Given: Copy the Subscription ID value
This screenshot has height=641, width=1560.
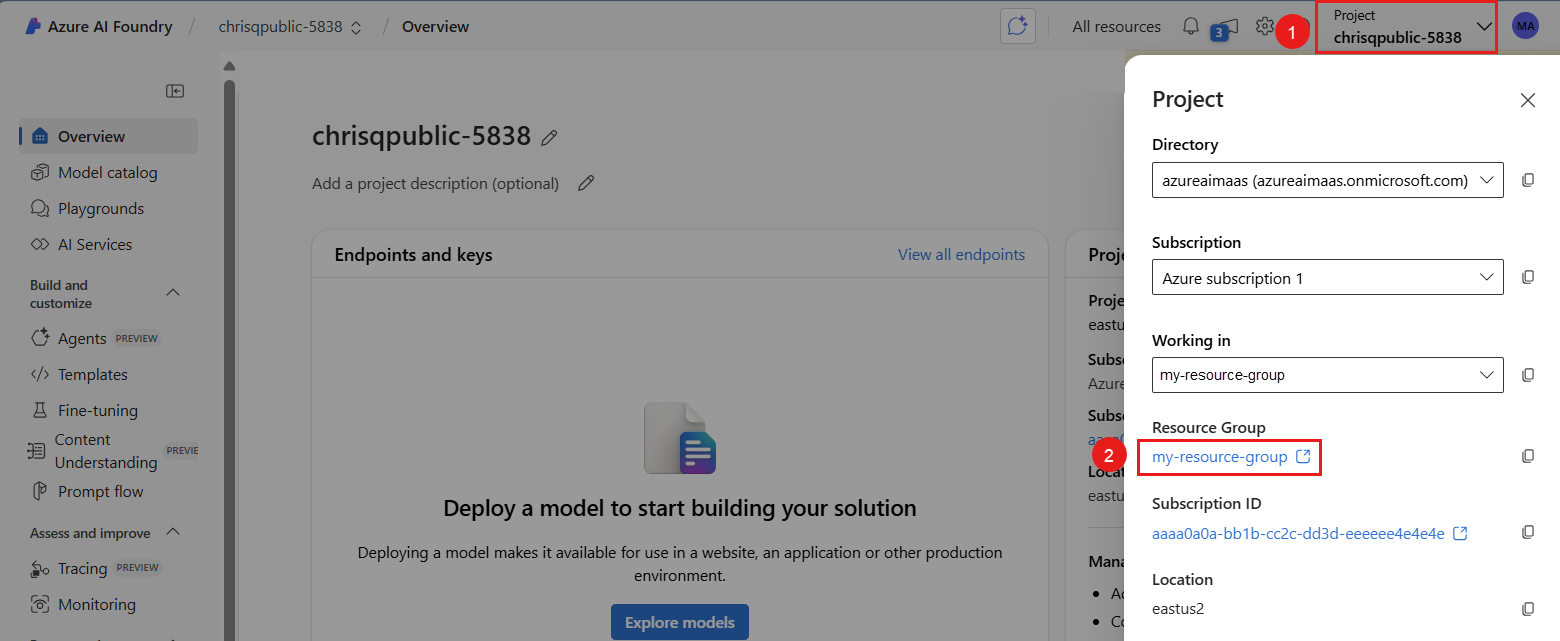Looking at the screenshot, I should tap(1528, 533).
